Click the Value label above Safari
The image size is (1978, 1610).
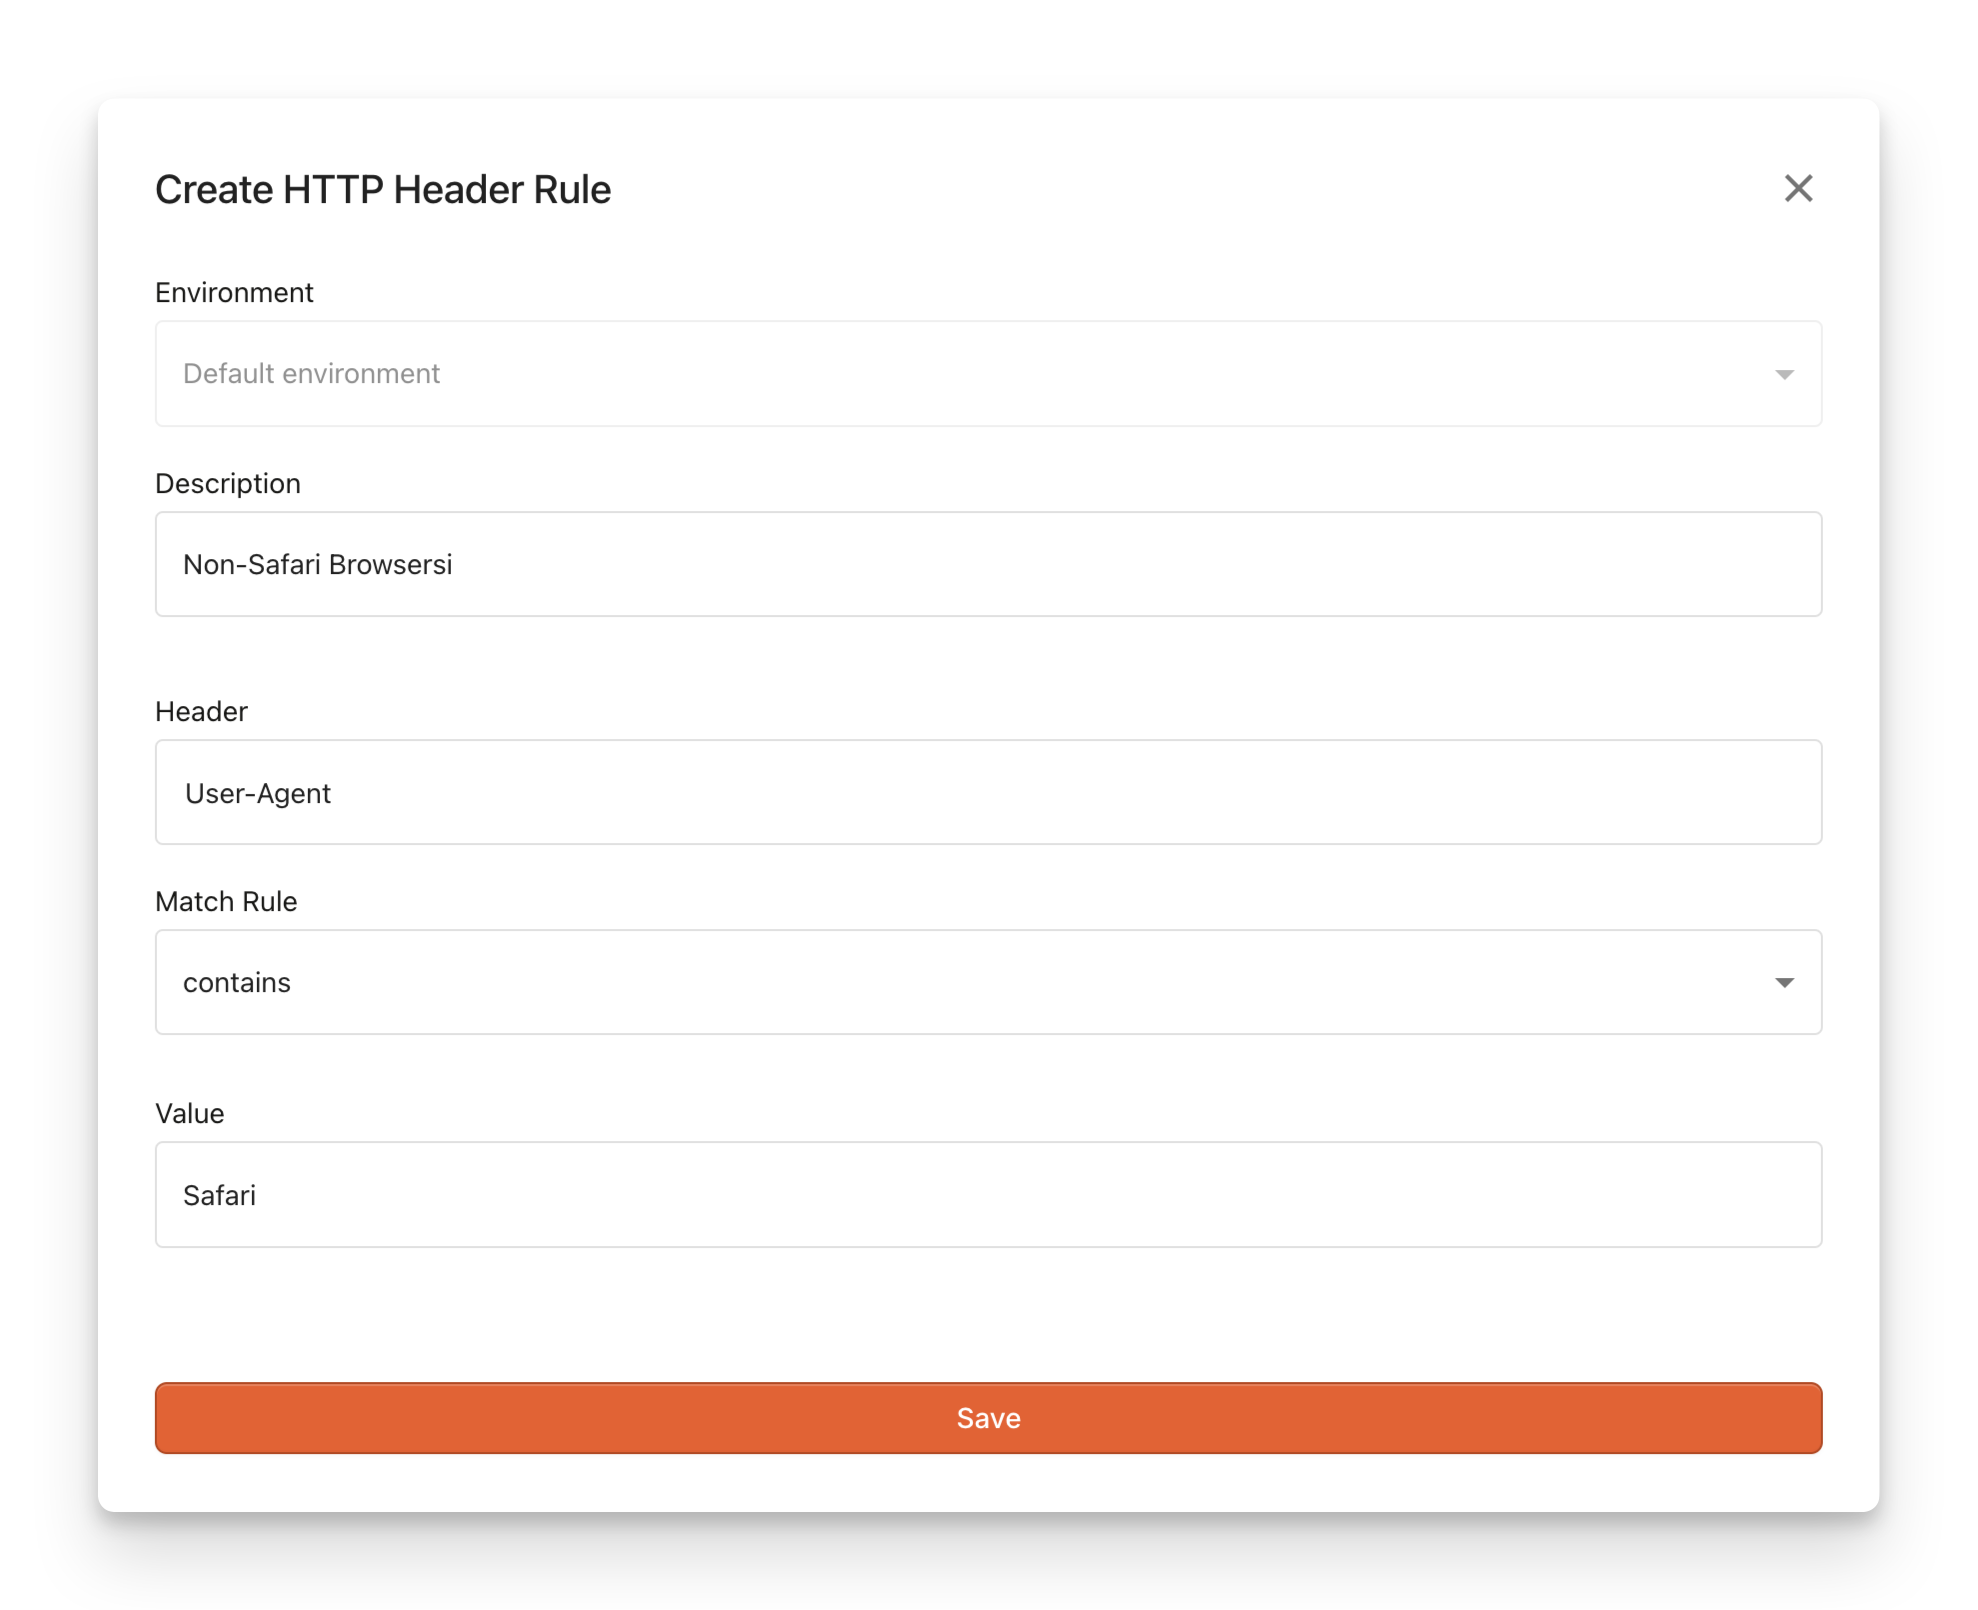189,1113
